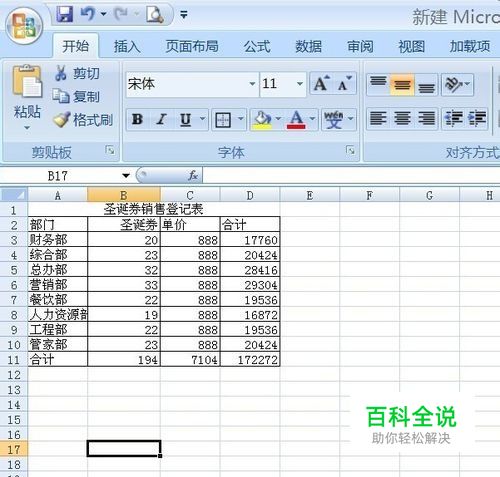Expand the fill color dropdown arrow

tap(278, 119)
